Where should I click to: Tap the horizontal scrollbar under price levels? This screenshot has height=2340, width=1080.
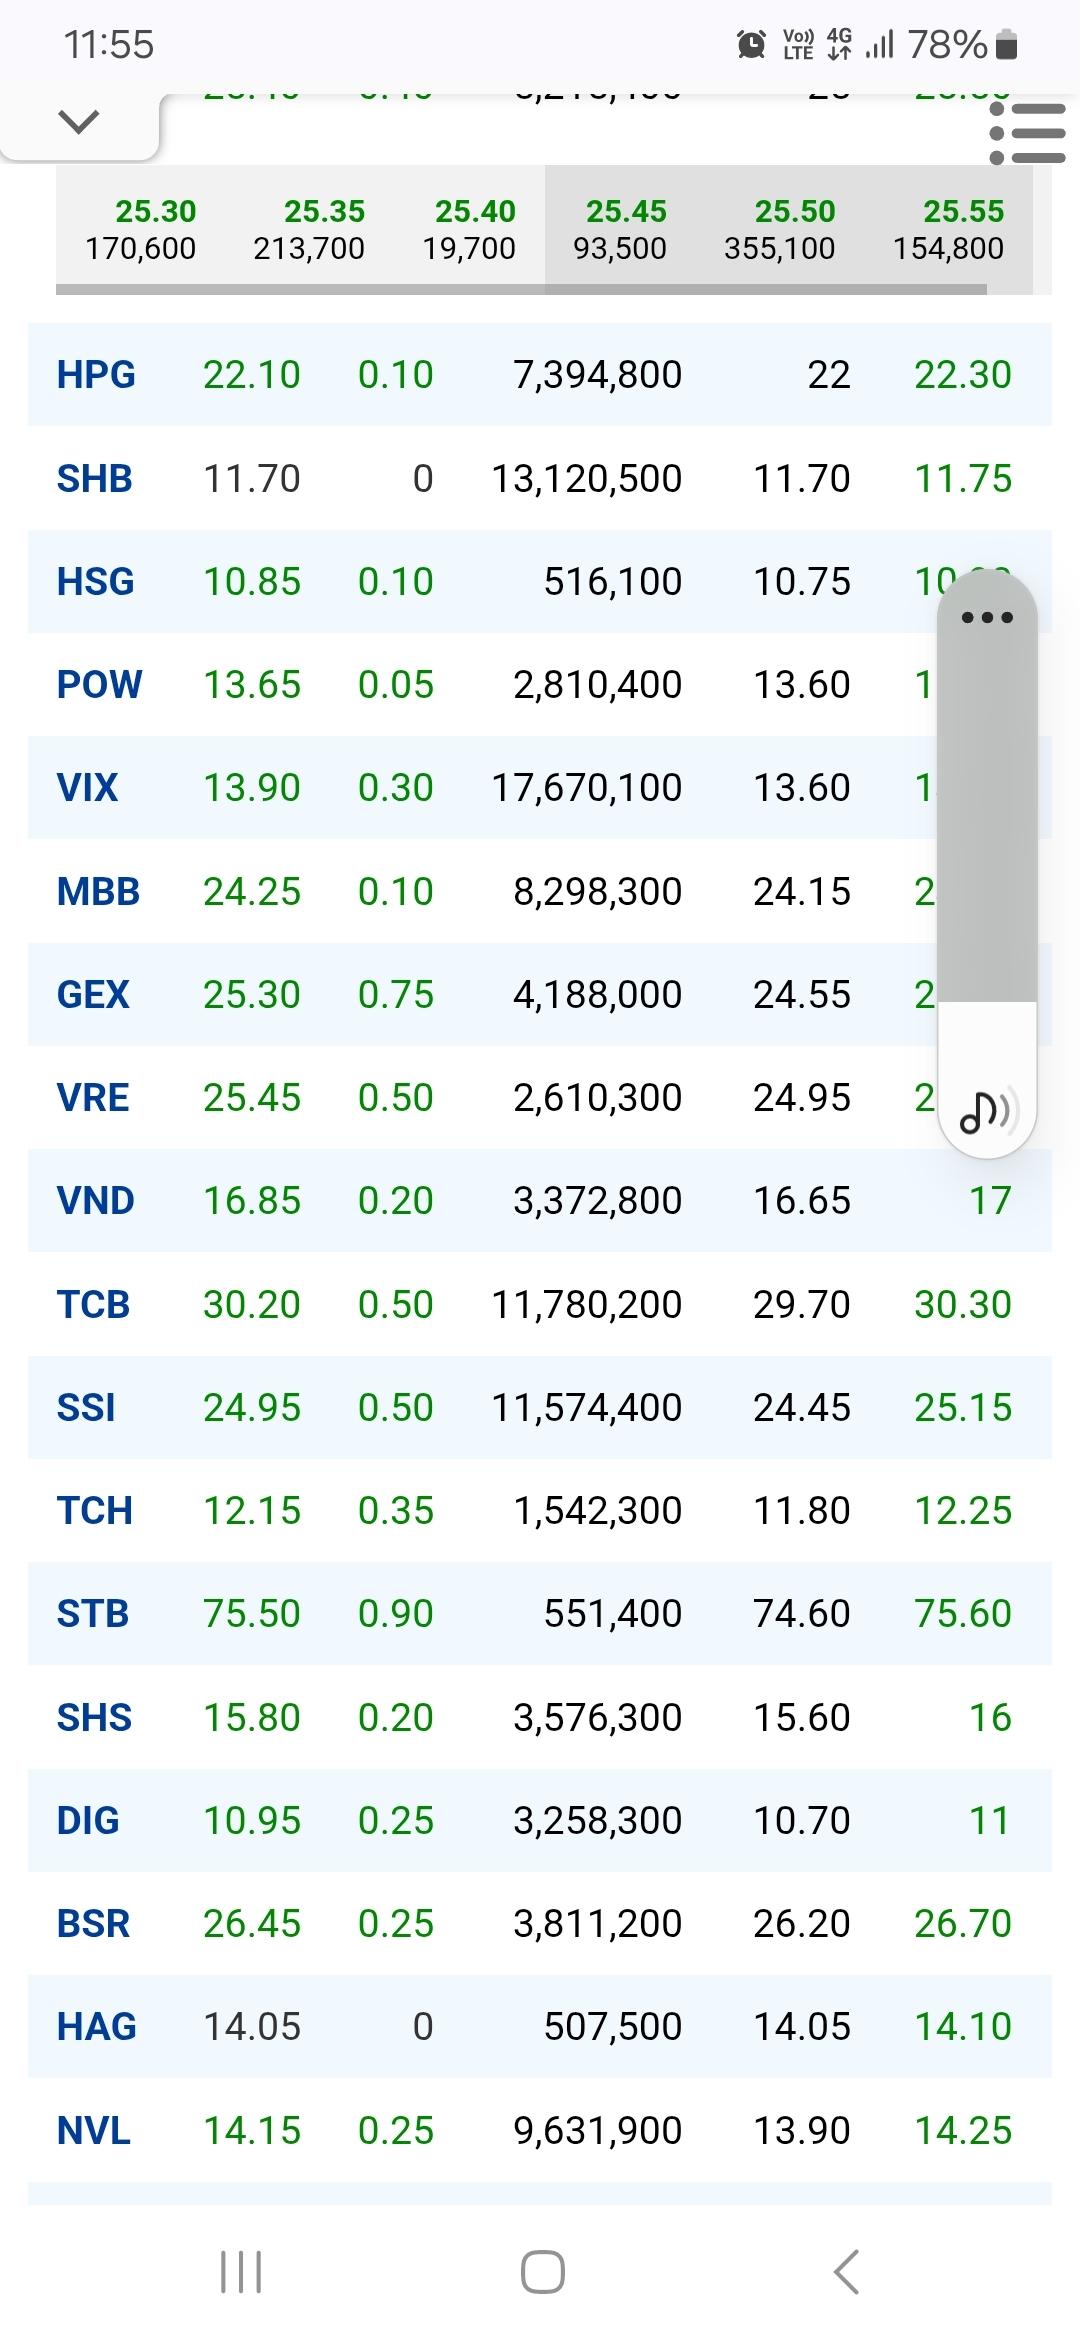click(x=521, y=289)
